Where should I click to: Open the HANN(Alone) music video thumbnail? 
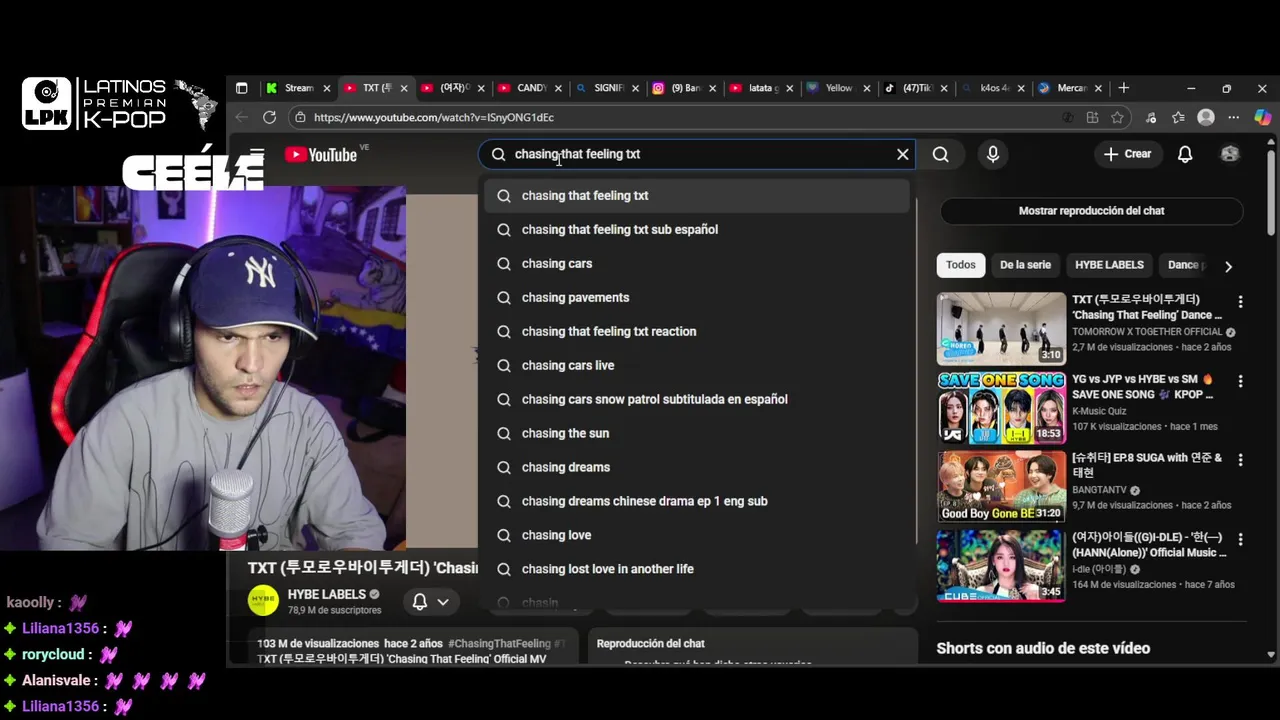click(x=1001, y=566)
